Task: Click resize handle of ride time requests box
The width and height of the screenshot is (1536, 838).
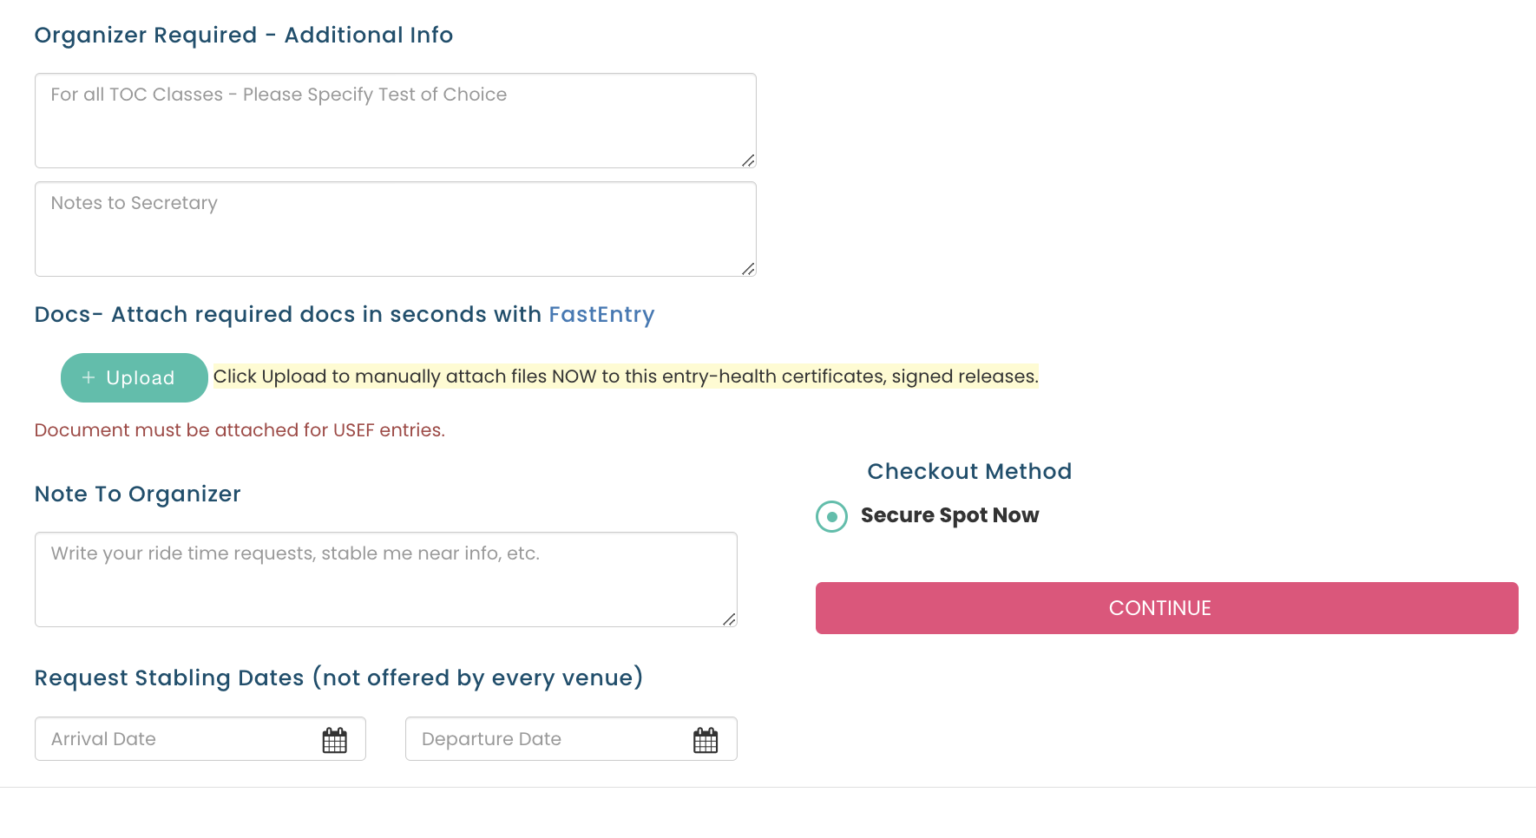Action: pyautogui.click(x=729, y=619)
